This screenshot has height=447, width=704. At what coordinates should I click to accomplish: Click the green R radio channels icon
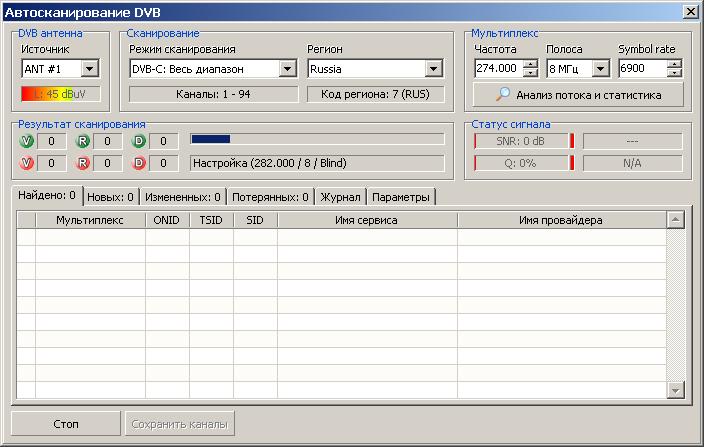coord(83,141)
